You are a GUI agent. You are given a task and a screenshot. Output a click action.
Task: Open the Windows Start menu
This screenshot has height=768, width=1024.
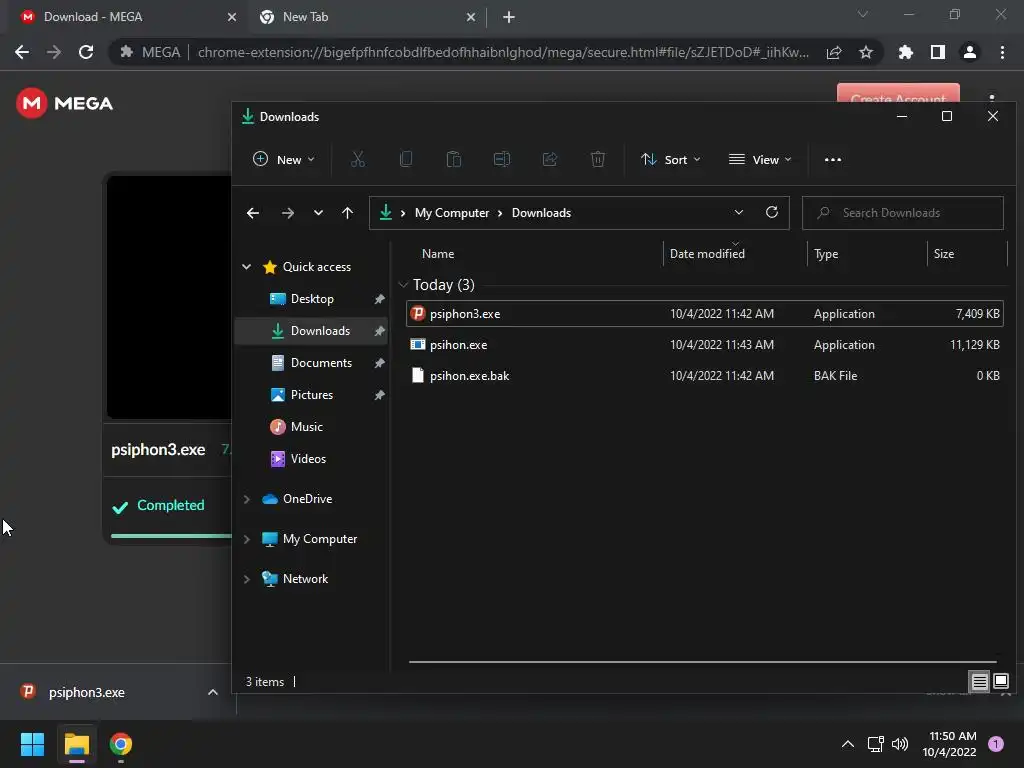coord(32,744)
